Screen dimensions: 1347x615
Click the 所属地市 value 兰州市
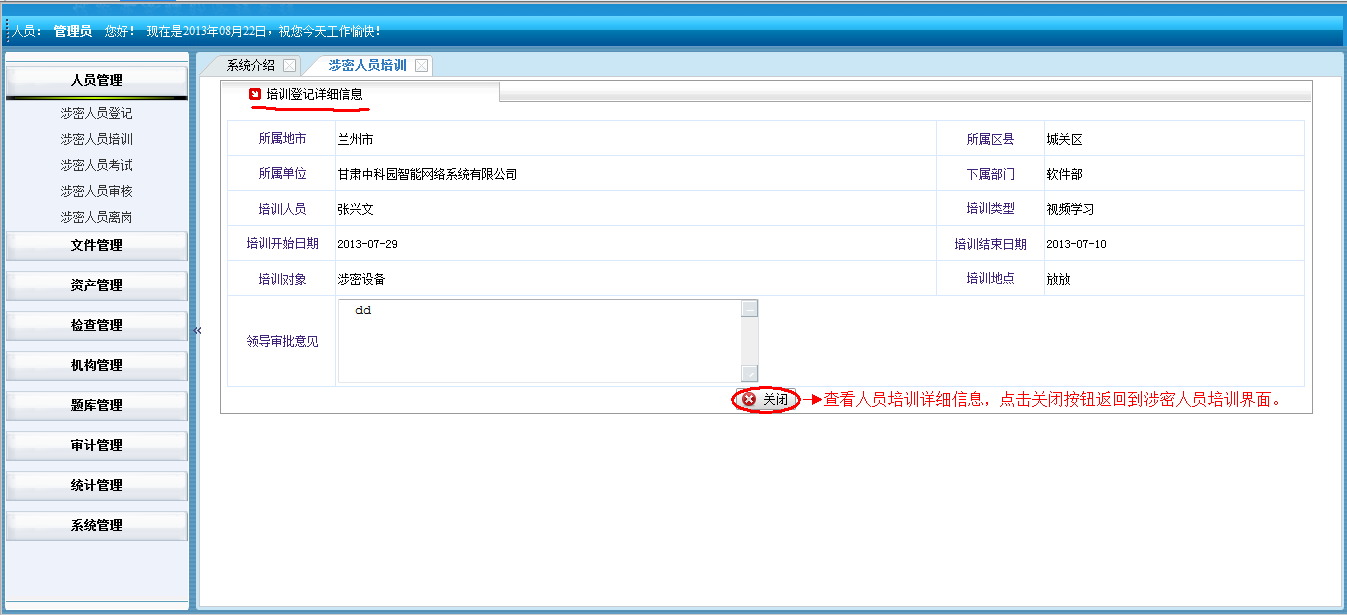click(355, 139)
